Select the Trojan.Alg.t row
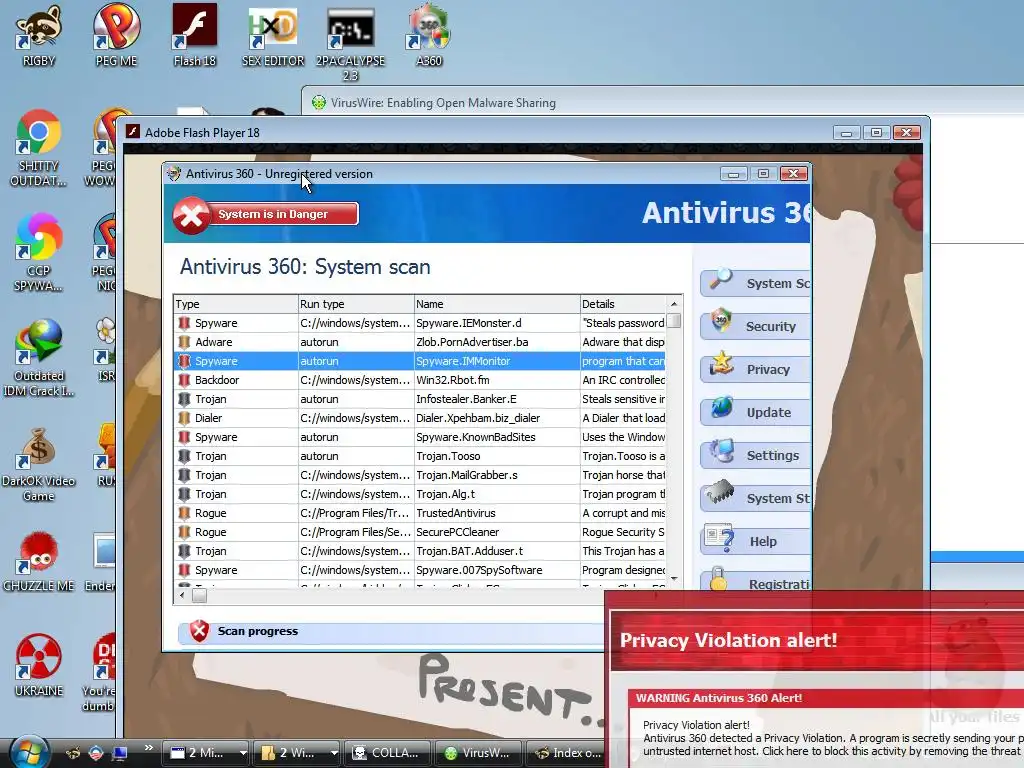Image resolution: width=1024 pixels, height=768 pixels. pos(420,494)
